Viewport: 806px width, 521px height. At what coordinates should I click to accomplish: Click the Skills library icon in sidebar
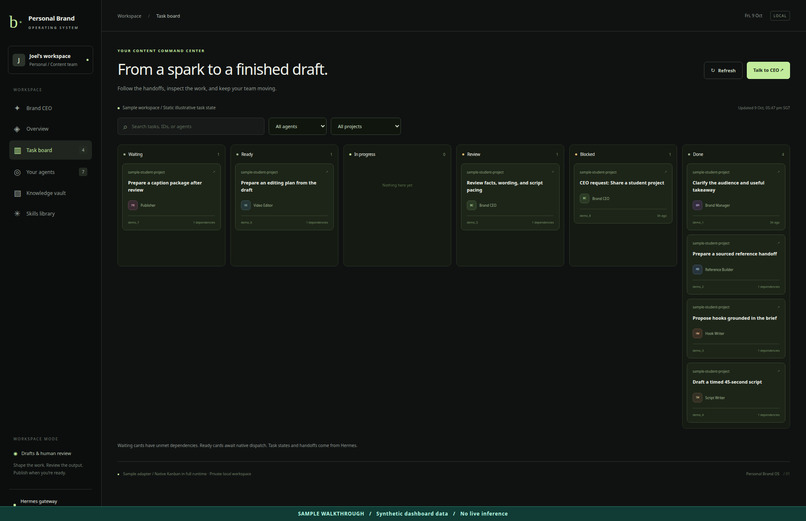(17, 214)
